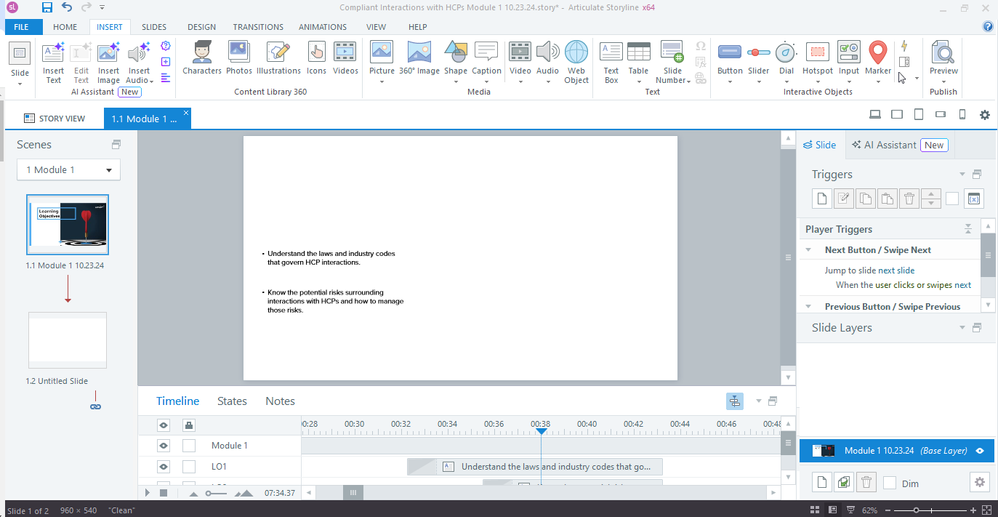This screenshot has width=998, height=517.
Task: Preview the project via Preview button
Action: pos(943,59)
